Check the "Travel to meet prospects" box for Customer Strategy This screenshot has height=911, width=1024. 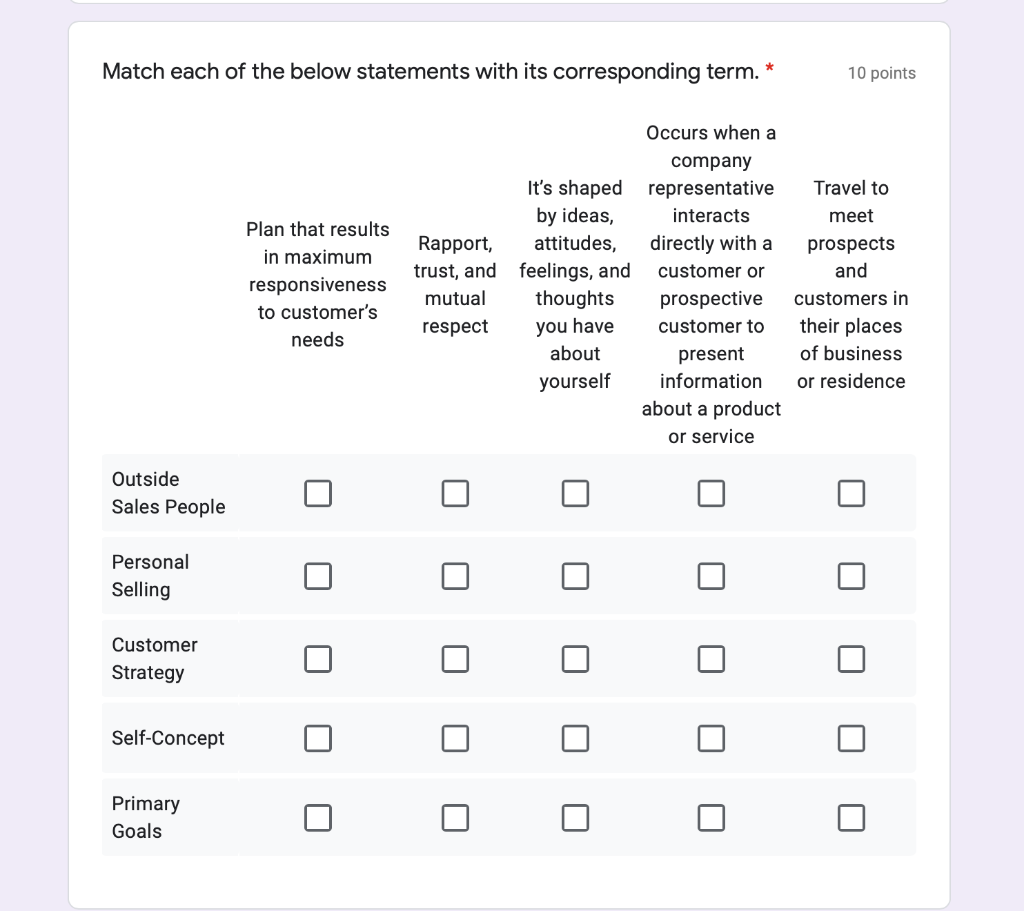point(851,658)
